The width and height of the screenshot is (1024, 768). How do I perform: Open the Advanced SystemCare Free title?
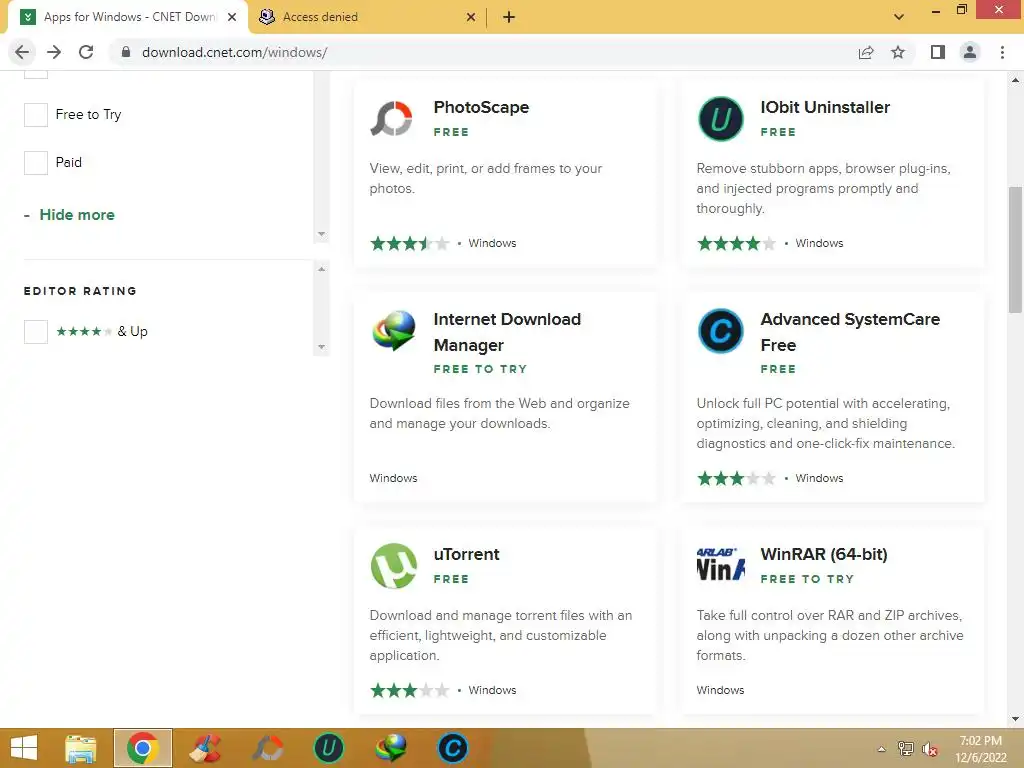tap(850, 332)
